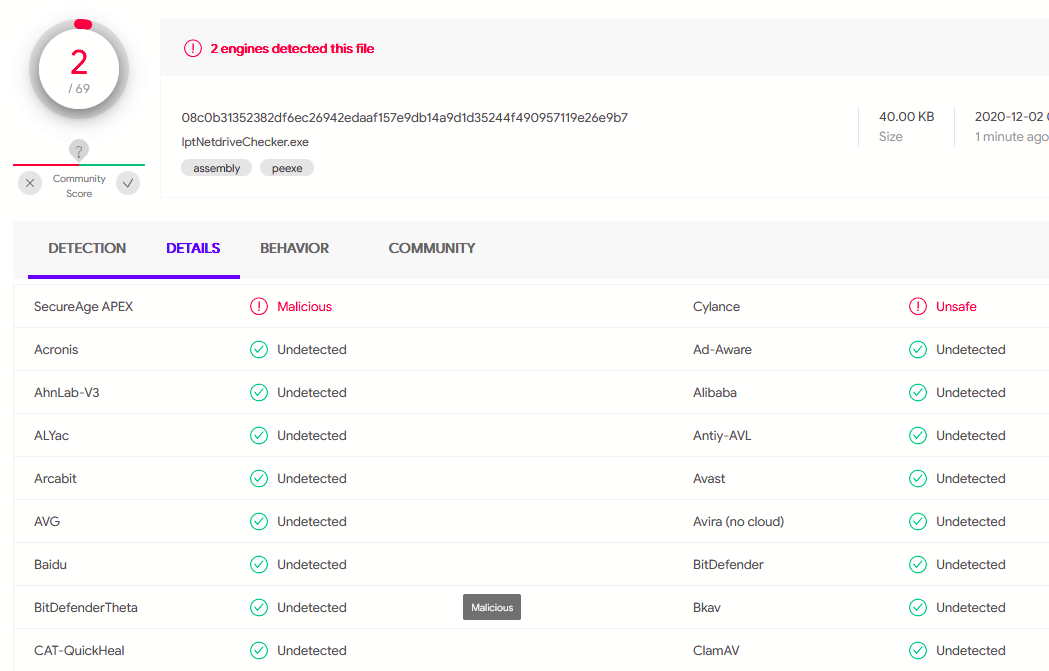Image resolution: width=1049 pixels, height=671 pixels.
Task: Click the alert icon beside '2 engines detected'
Action: (193, 48)
